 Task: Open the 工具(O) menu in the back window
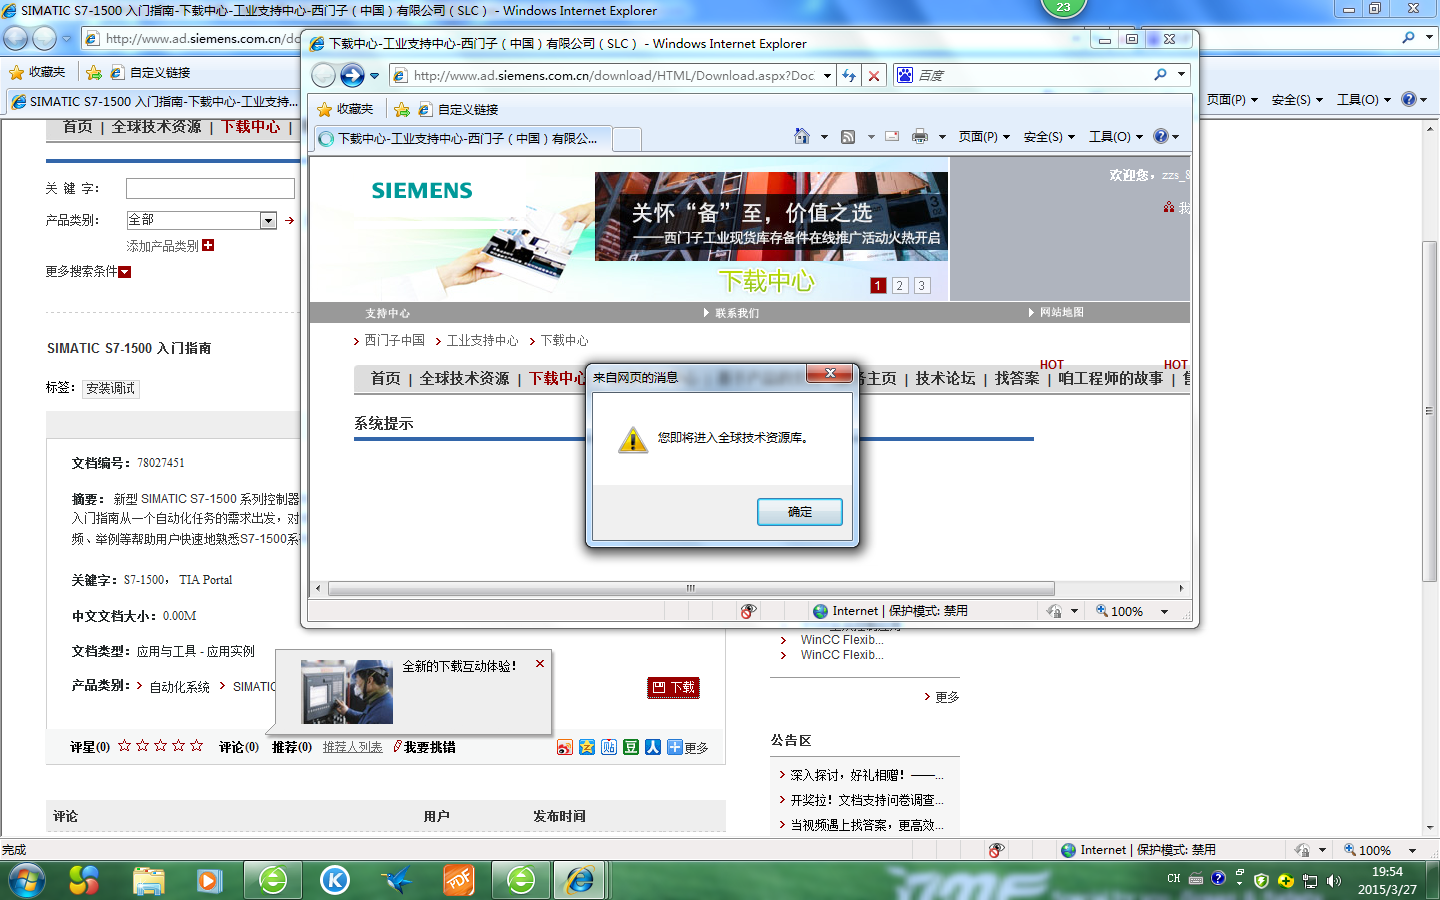pyautogui.click(x=1364, y=100)
